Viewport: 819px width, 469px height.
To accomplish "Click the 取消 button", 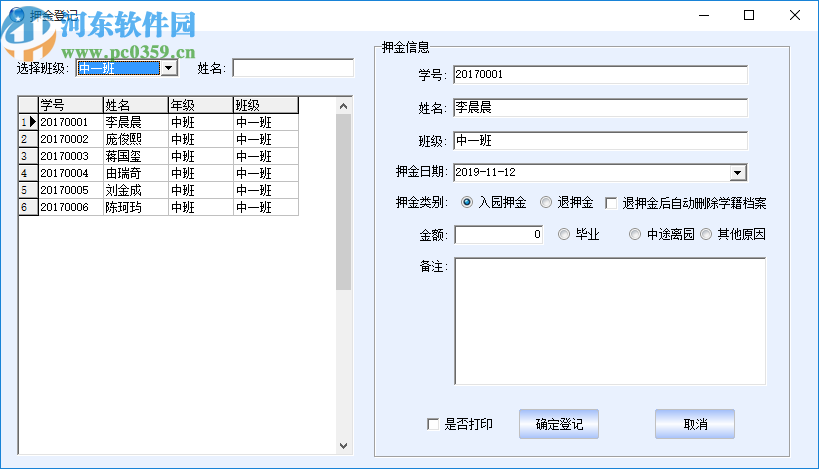I will point(695,424).
